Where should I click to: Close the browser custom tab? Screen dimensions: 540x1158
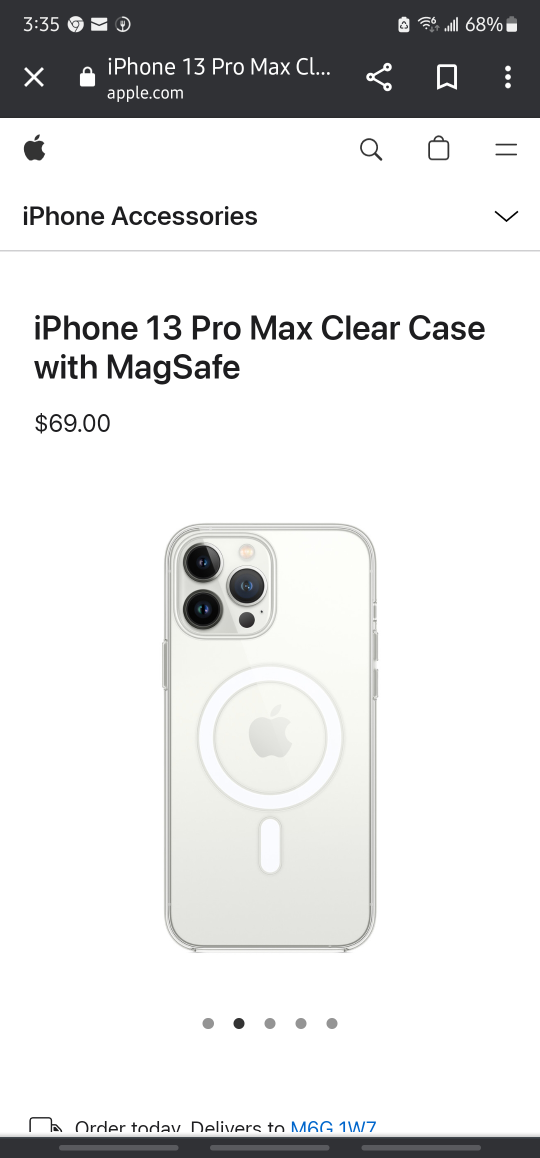click(34, 77)
